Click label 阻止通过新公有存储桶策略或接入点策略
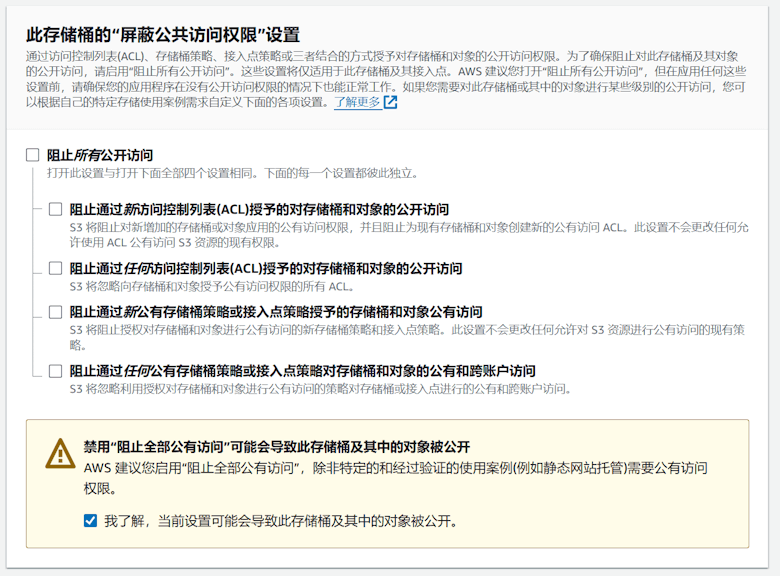Image resolution: width=780 pixels, height=576 pixels. [x=276, y=312]
